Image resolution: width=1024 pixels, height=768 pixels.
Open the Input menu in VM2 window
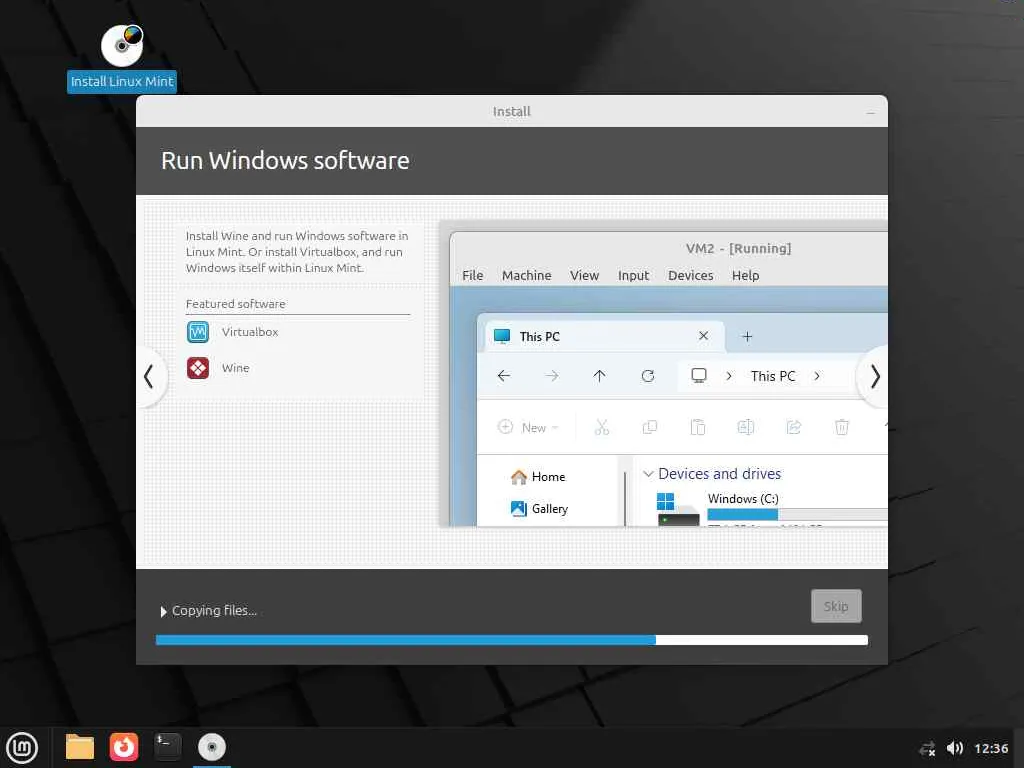click(x=633, y=276)
